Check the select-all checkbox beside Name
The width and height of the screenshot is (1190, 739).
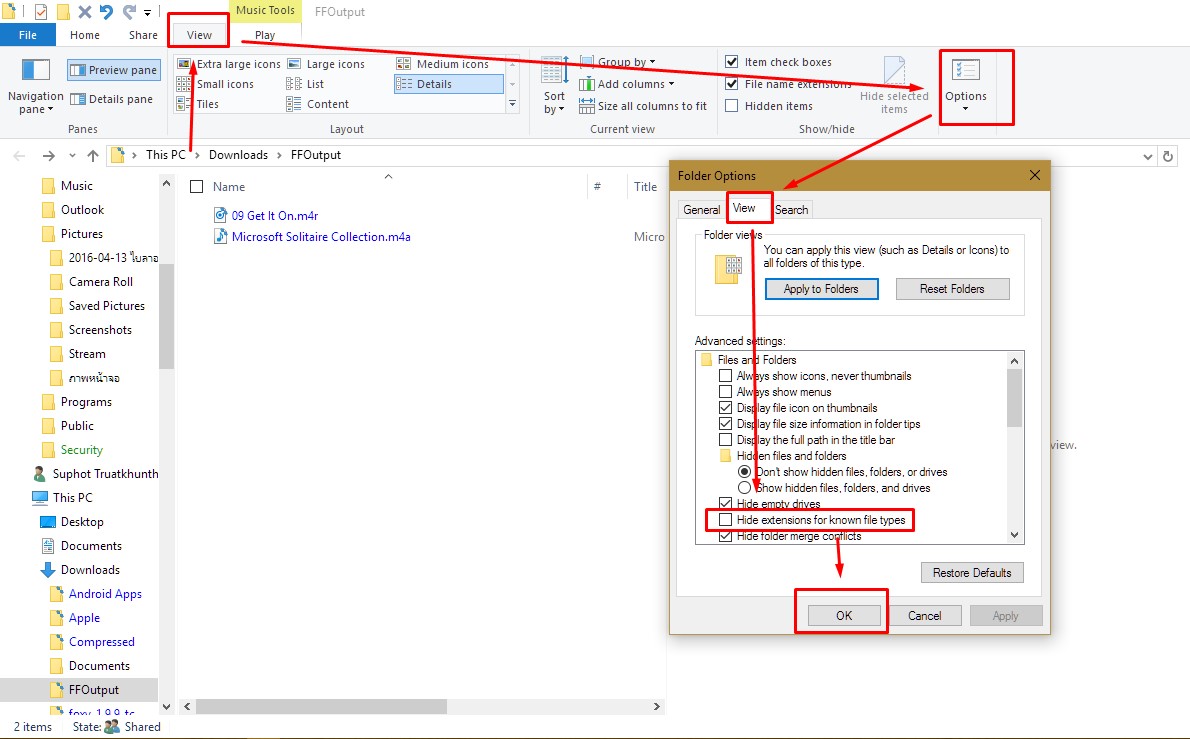(x=197, y=187)
